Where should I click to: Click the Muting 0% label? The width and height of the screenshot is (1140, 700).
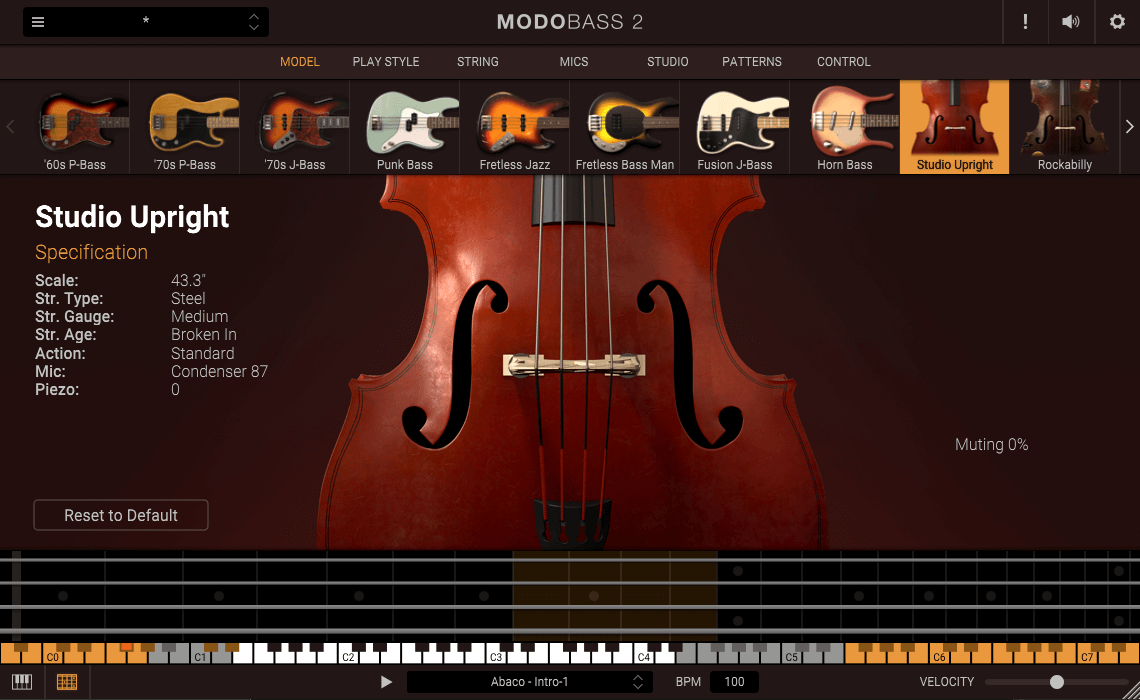click(992, 445)
